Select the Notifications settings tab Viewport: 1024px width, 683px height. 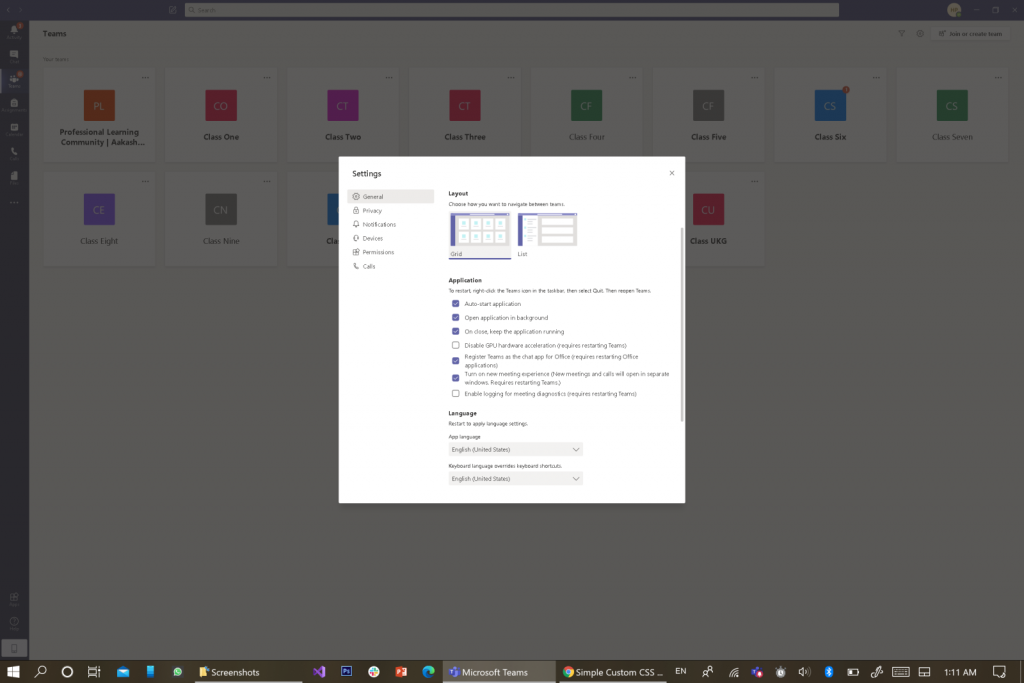coord(379,225)
